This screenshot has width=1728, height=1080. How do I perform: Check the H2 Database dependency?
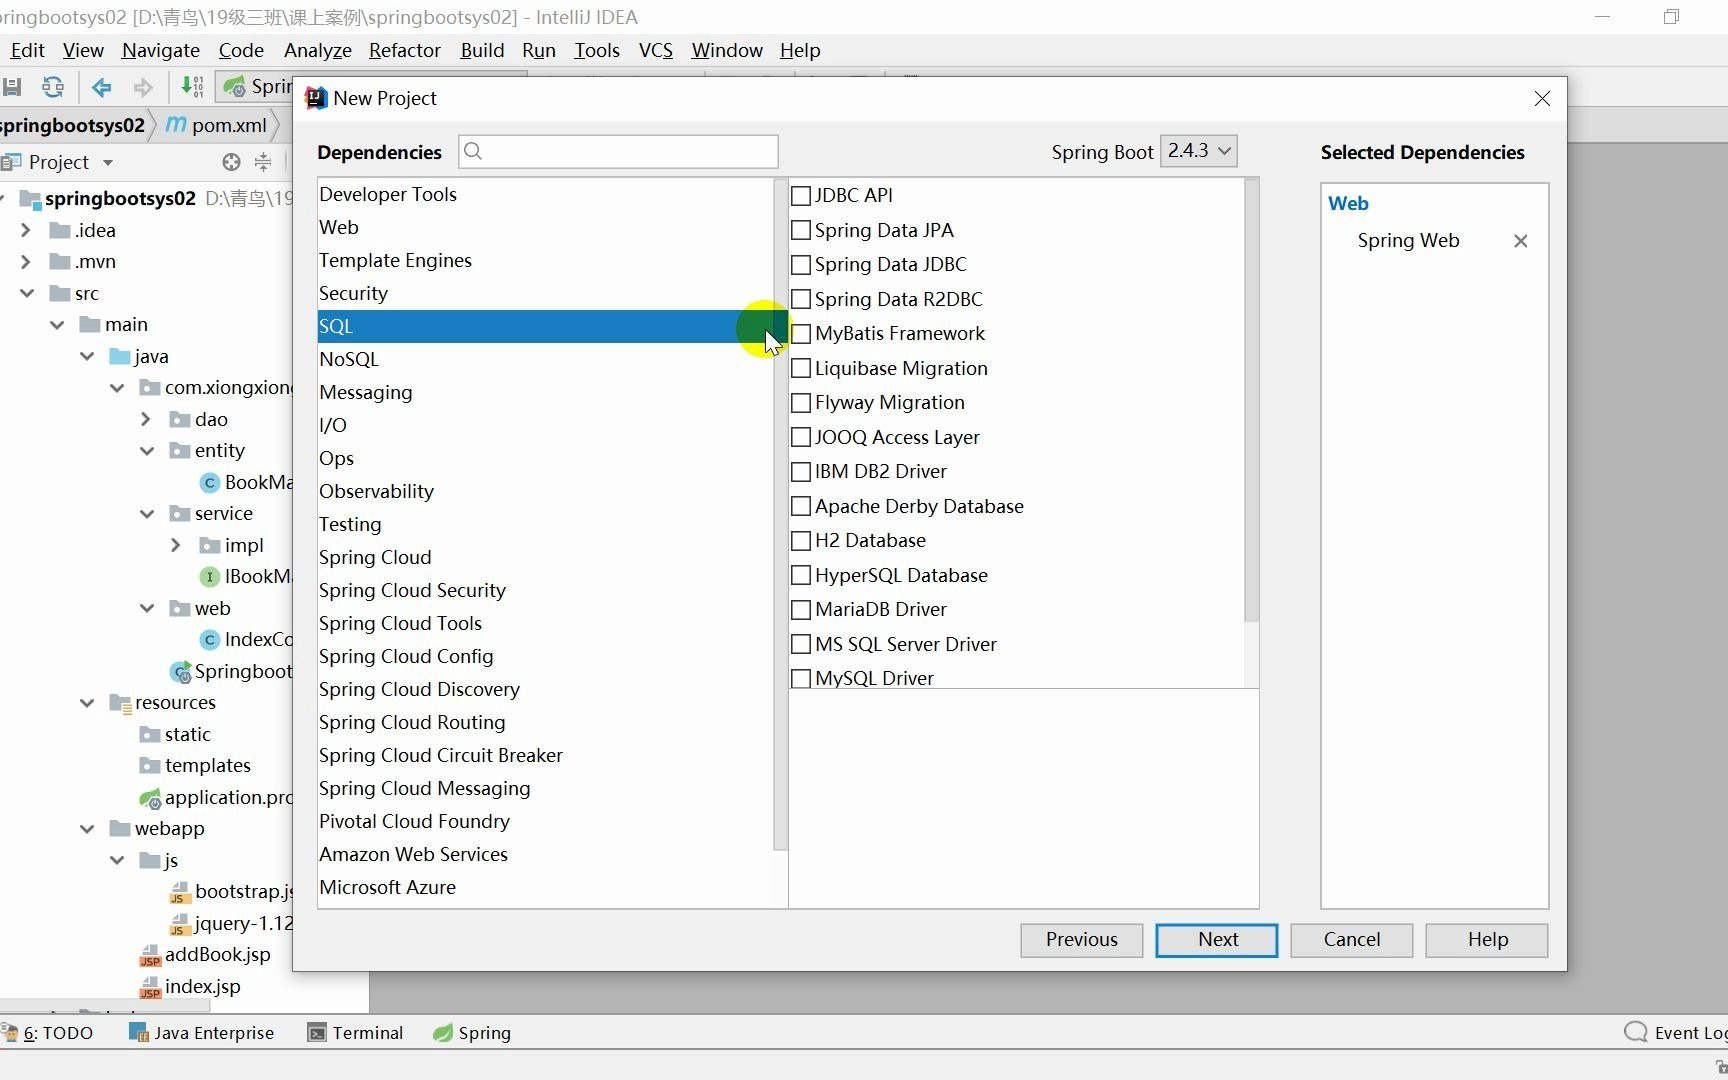(800, 541)
